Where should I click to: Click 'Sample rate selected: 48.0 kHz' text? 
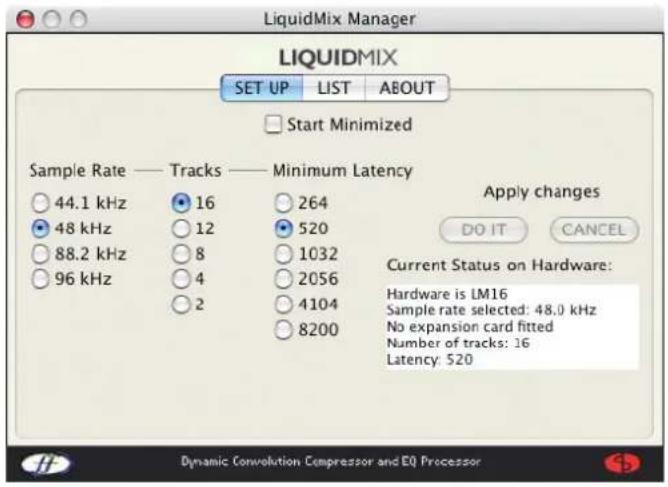(491, 310)
